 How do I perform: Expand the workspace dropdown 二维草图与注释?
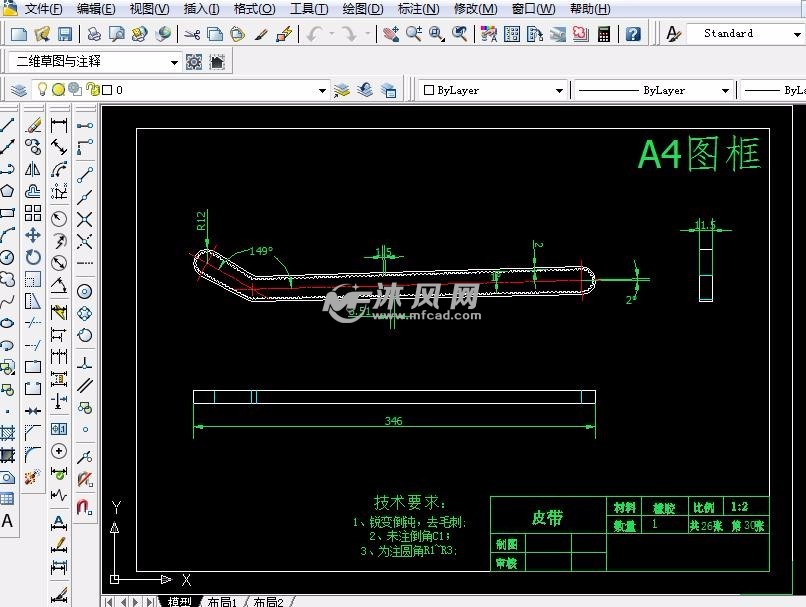point(174,62)
